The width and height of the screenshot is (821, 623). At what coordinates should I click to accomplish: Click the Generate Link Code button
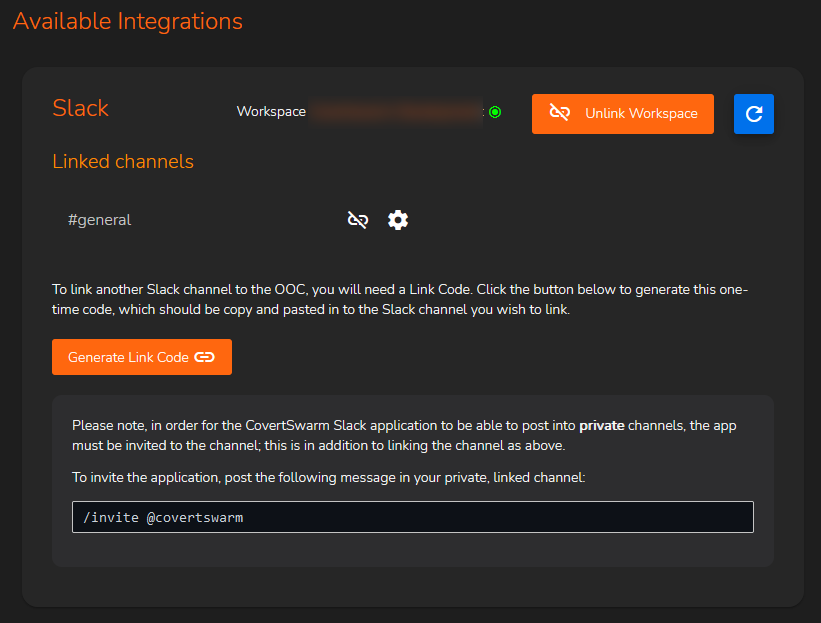(142, 357)
